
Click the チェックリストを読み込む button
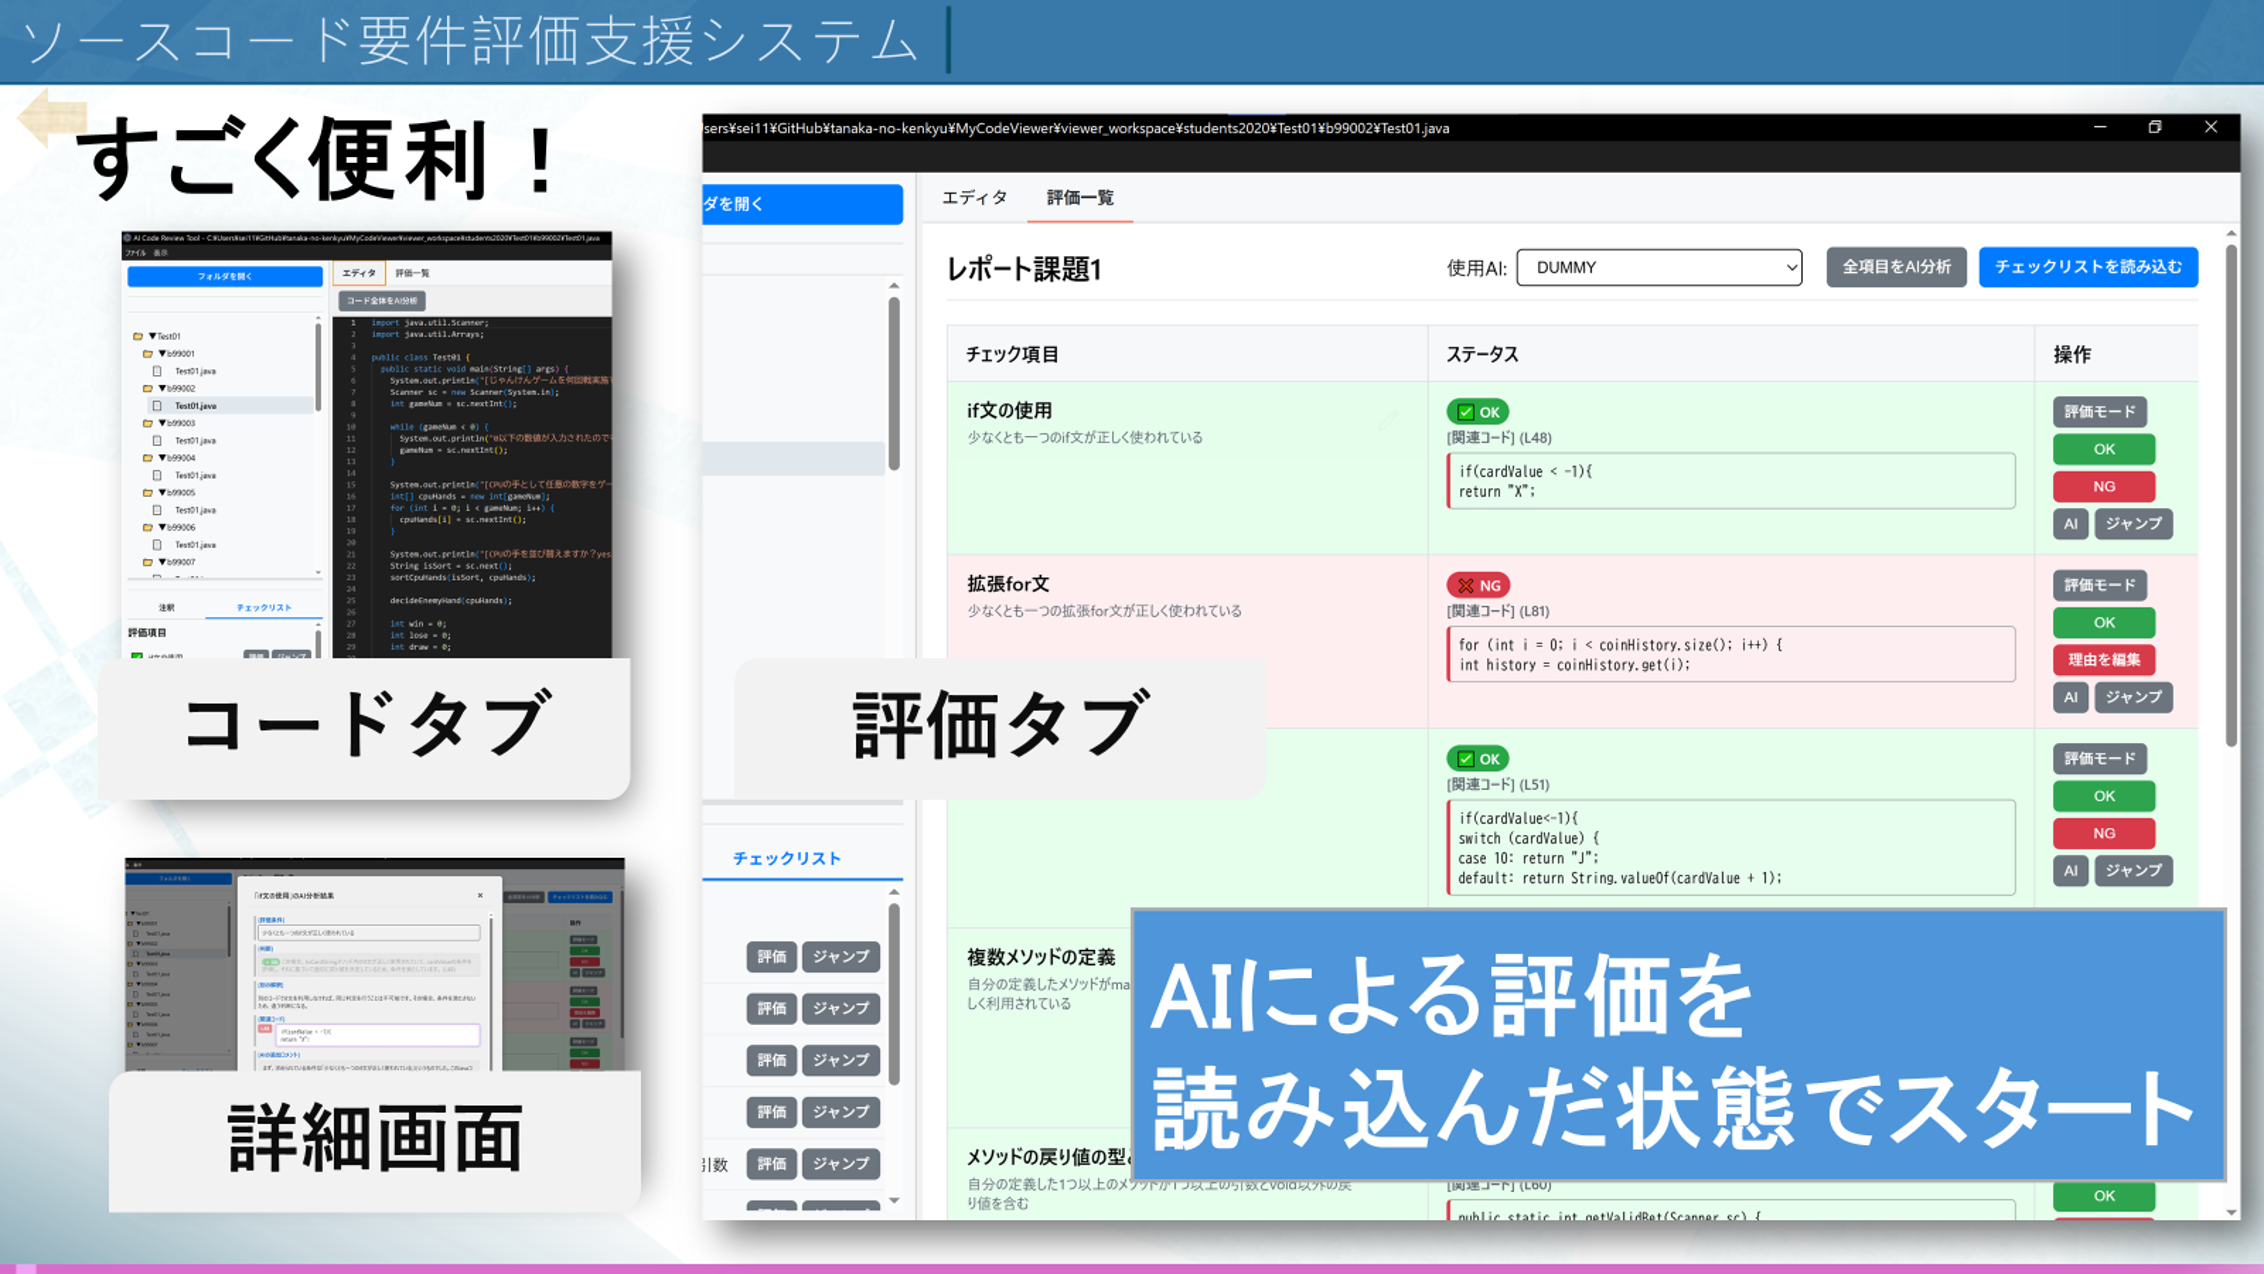point(2087,267)
